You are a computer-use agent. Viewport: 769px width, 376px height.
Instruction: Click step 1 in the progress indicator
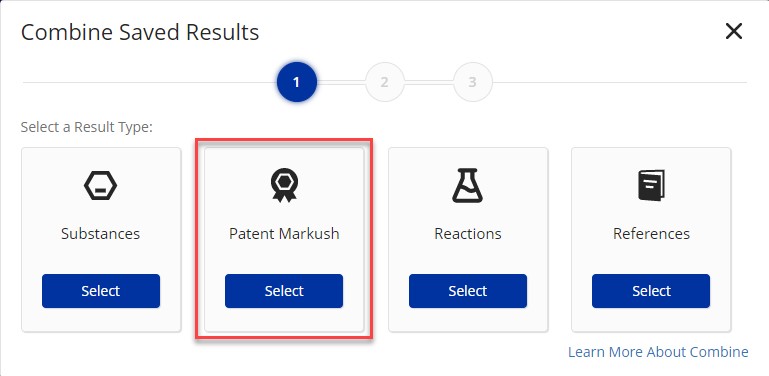coord(296,82)
